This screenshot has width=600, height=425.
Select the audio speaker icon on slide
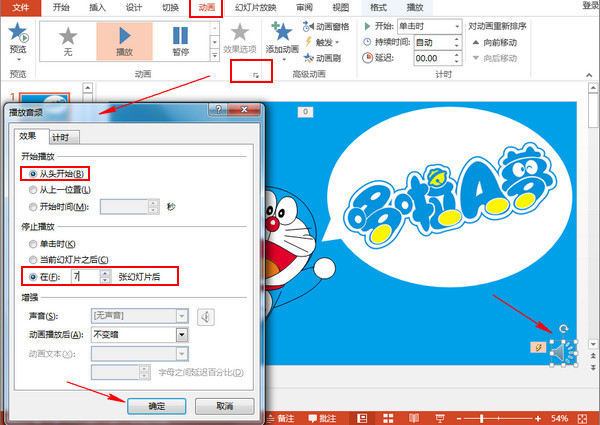click(x=563, y=353)
